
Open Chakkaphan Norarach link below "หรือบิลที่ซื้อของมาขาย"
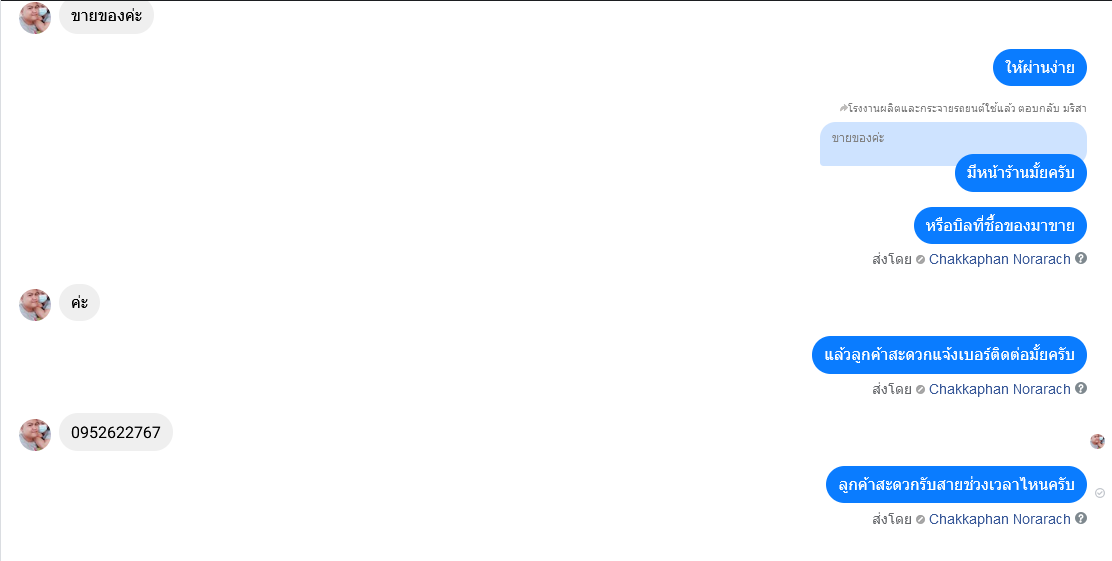(x=999, y=259)
